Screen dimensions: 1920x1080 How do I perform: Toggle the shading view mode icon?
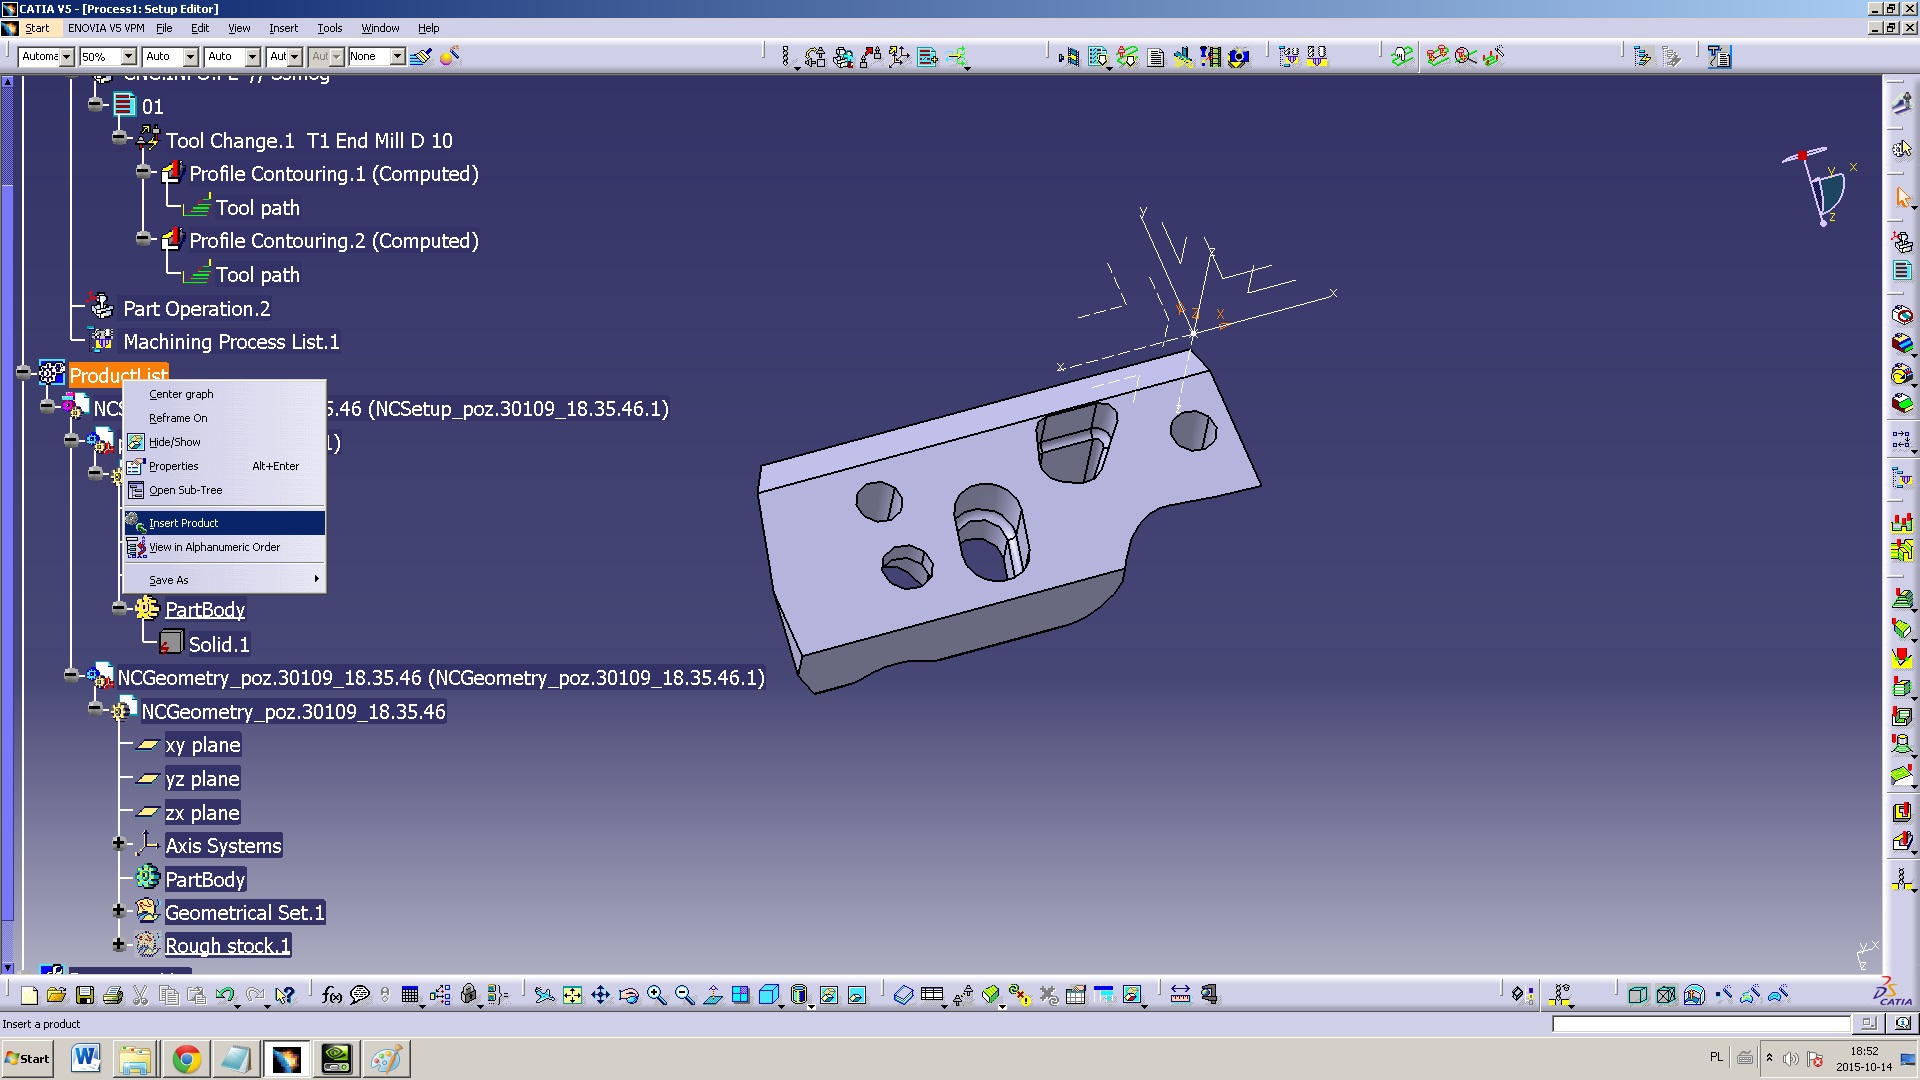[797, 995]
